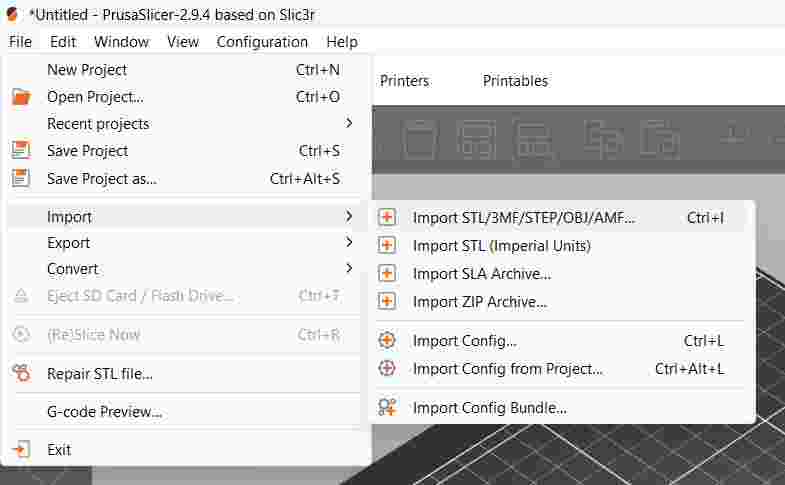The width and height of the screenshot is (785, 485).
Task: Click the Repair STL file icon
Action: click(21, 374)
